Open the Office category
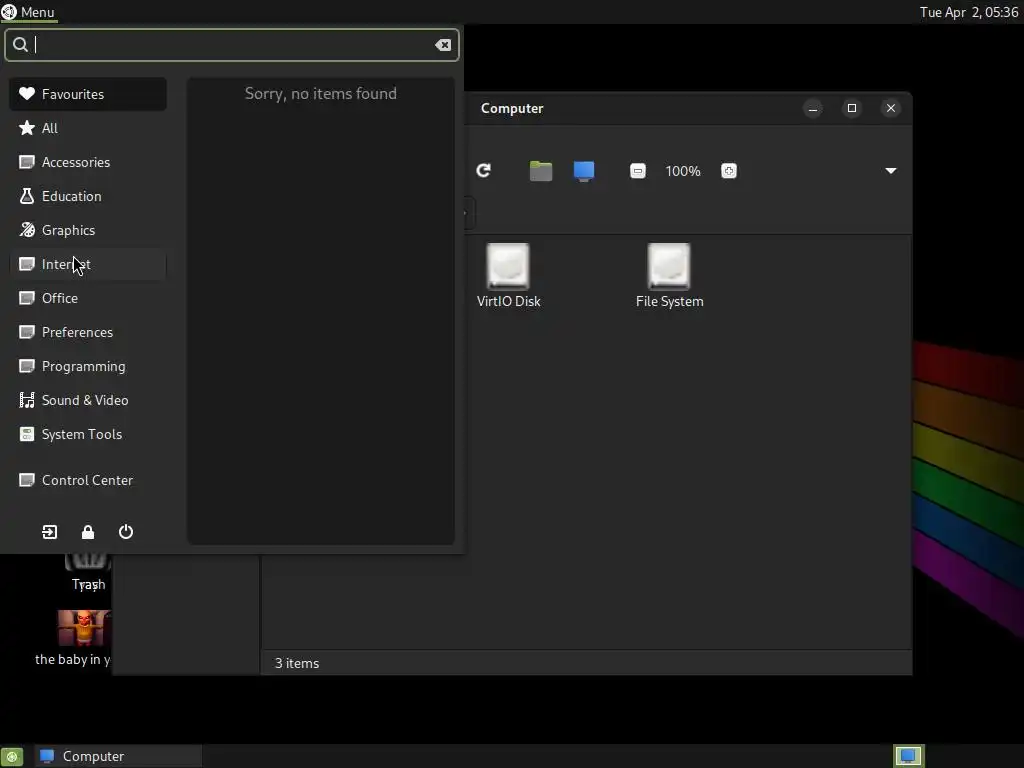The width and height of the screenshot is (1024, 768). pos(88,298)
